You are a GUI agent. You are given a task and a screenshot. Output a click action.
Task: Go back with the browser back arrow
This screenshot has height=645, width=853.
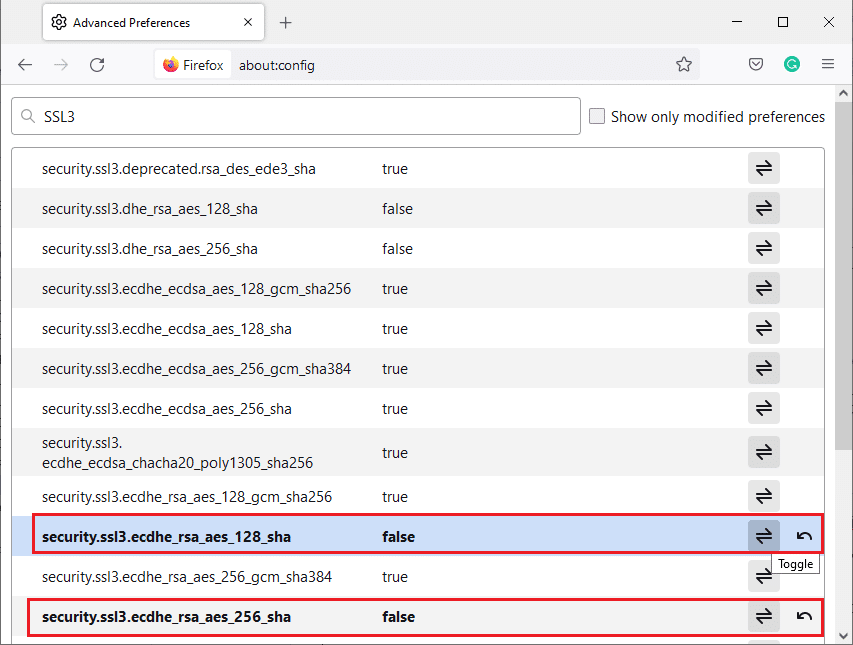[x=25, y=65]
